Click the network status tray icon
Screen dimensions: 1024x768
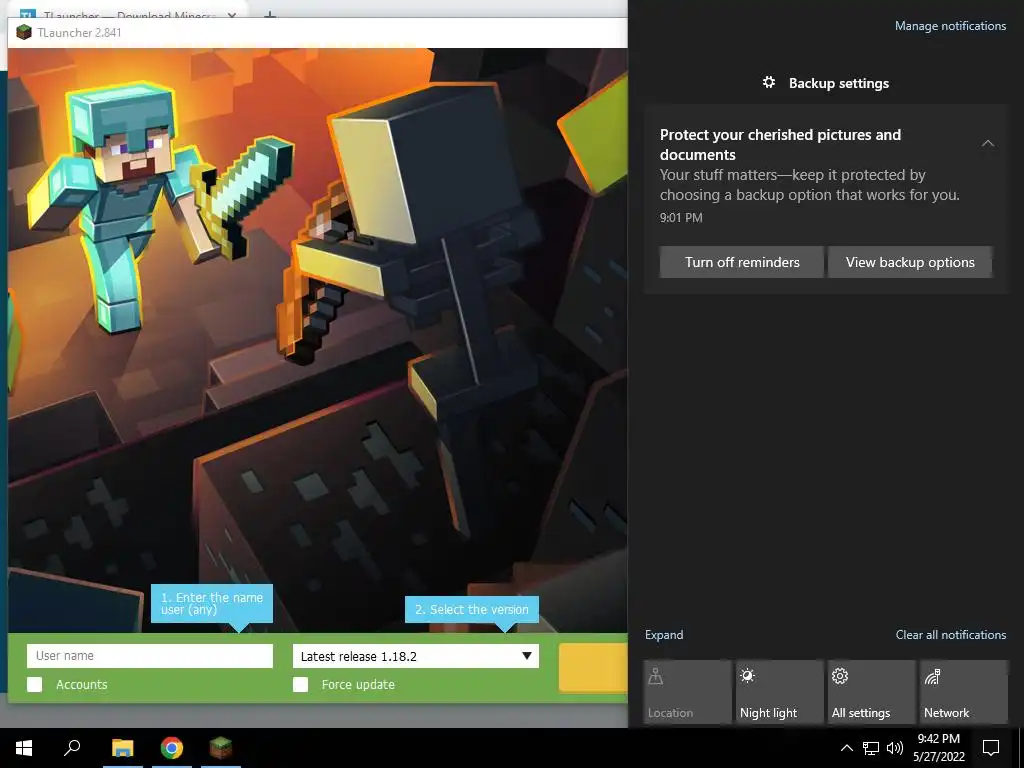click(x=871, y=748)
